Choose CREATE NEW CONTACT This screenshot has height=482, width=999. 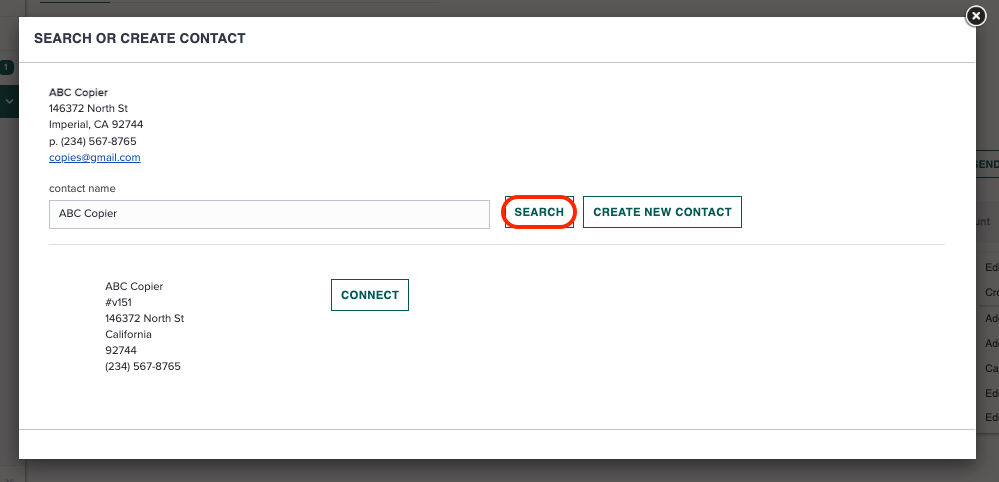tap(662, 212)
